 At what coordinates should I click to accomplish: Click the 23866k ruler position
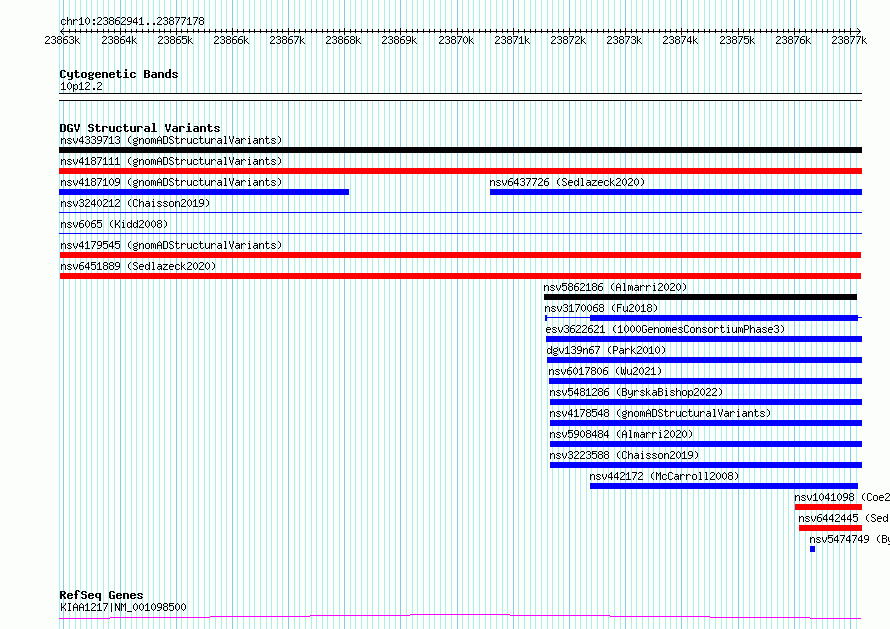(x=231, y=40)
